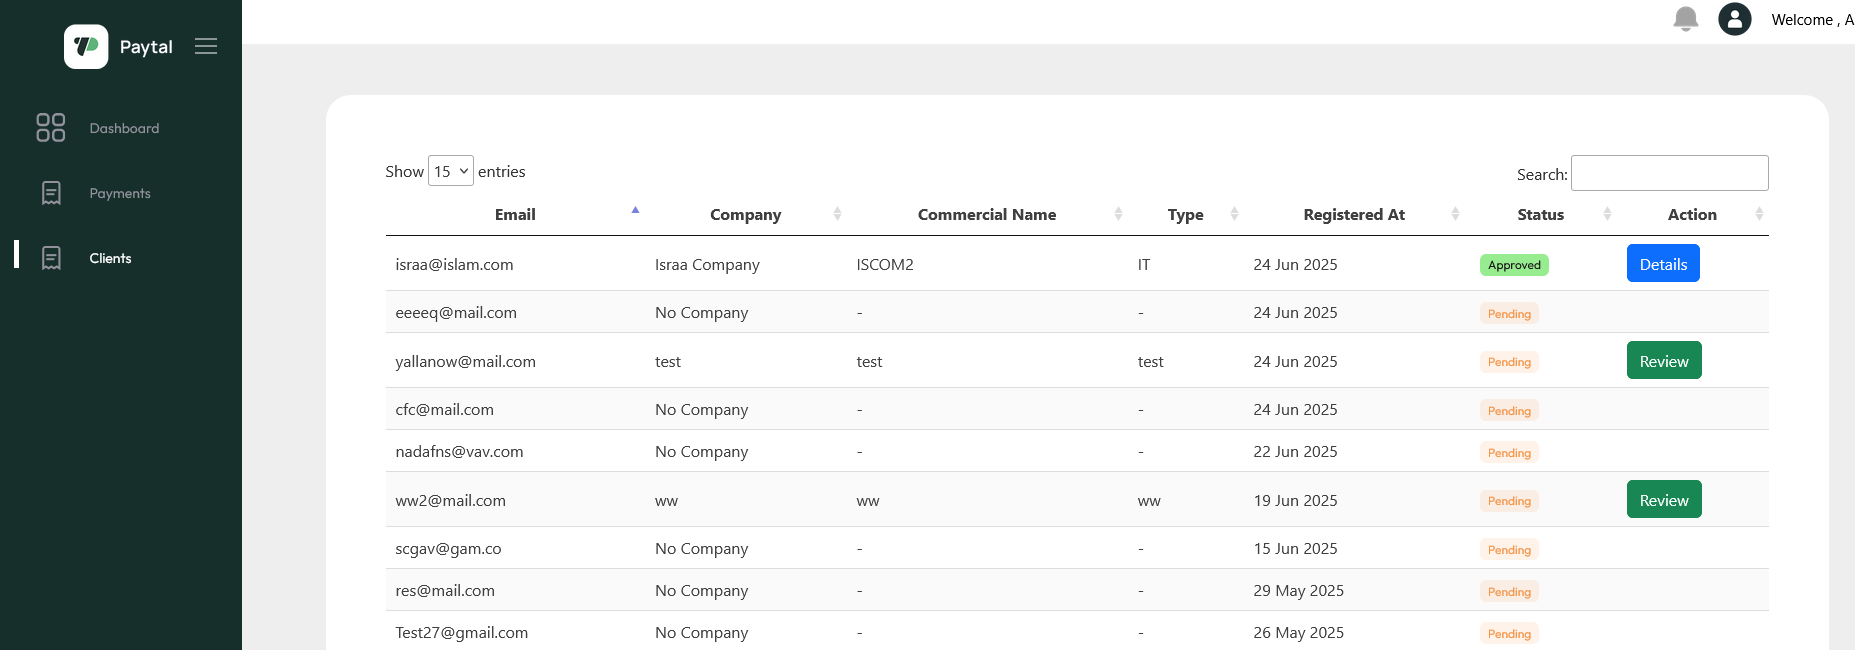Sort by Registered At column

click(1354, 215)
